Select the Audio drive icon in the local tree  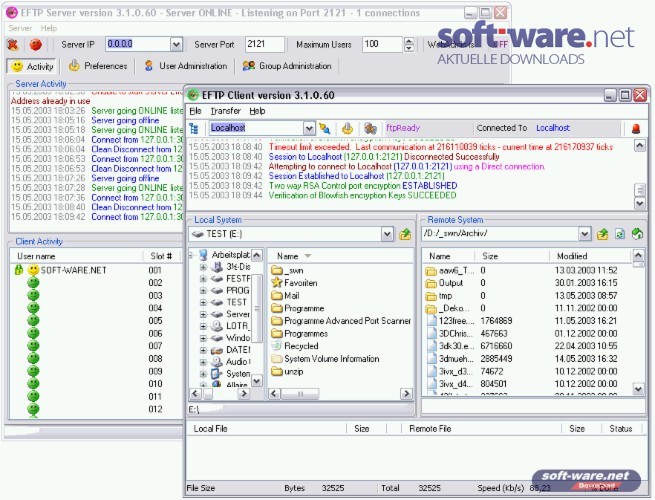[217, 361]
